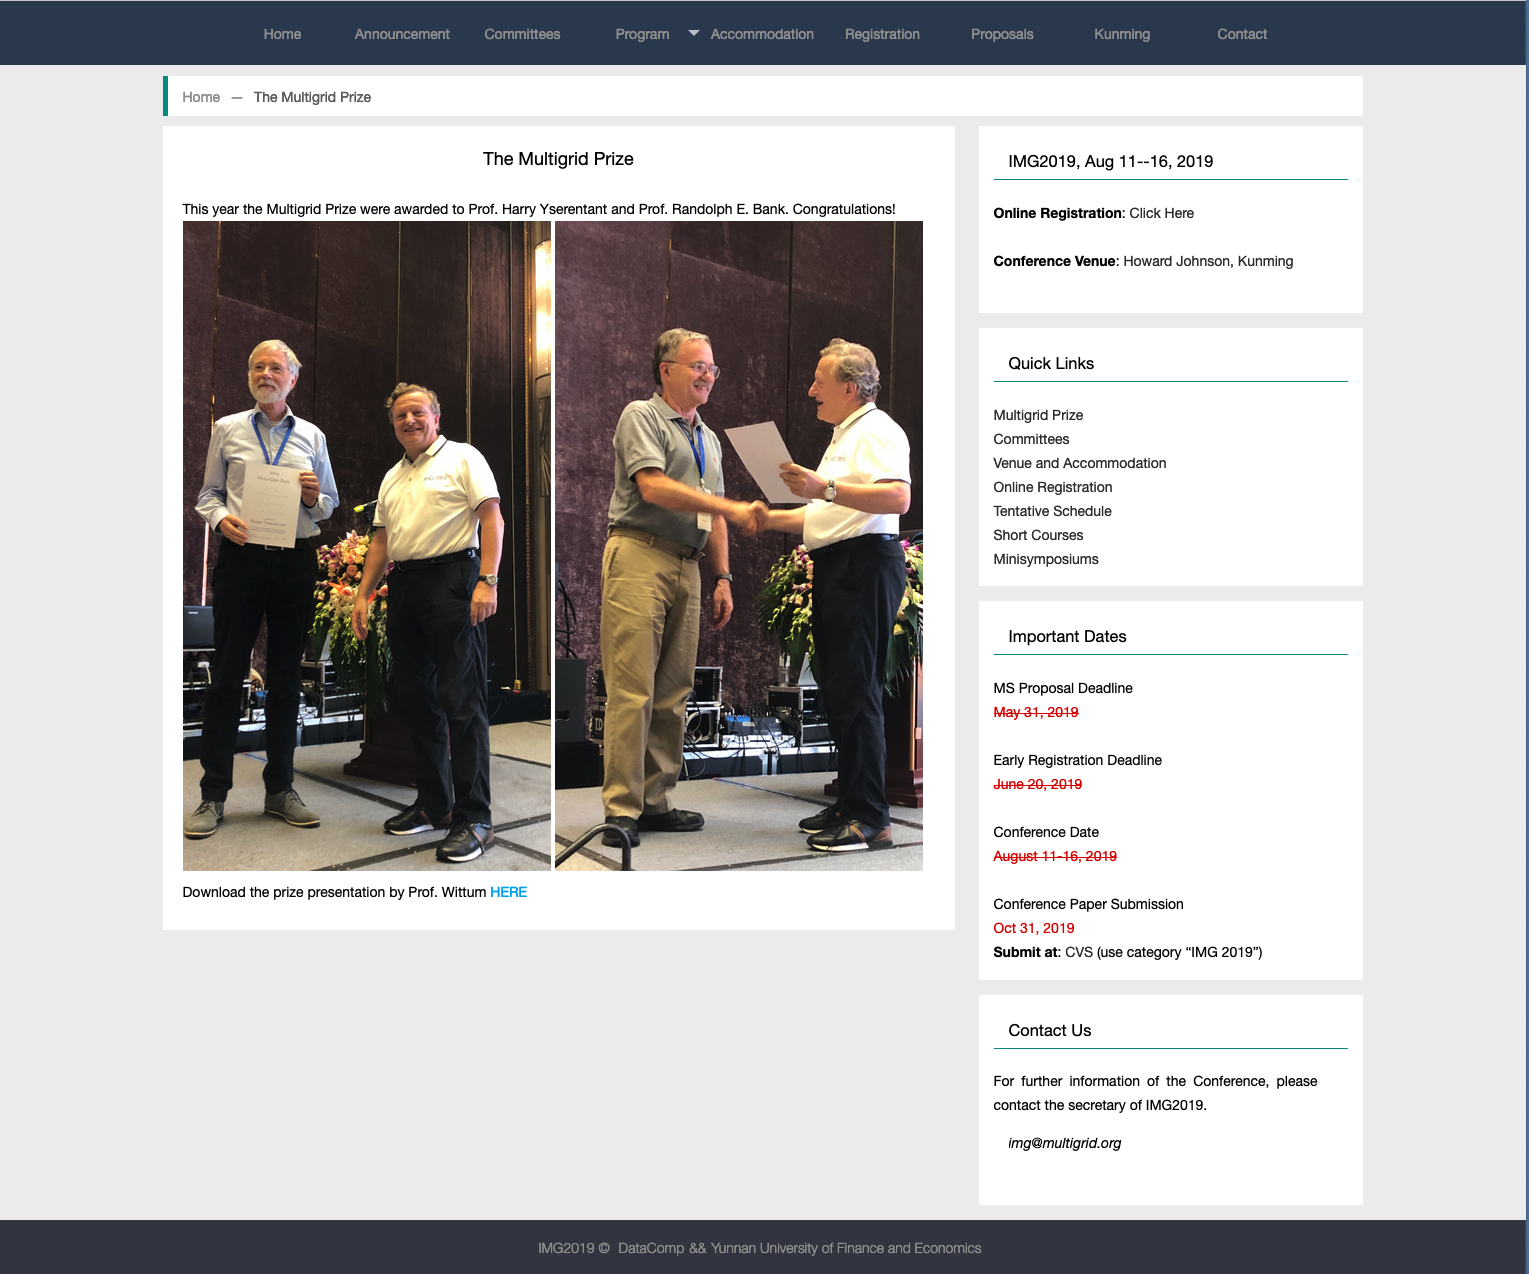1529x1274 pixels.
Task: Open the left prize photo
Action: (x=367, y=546)
